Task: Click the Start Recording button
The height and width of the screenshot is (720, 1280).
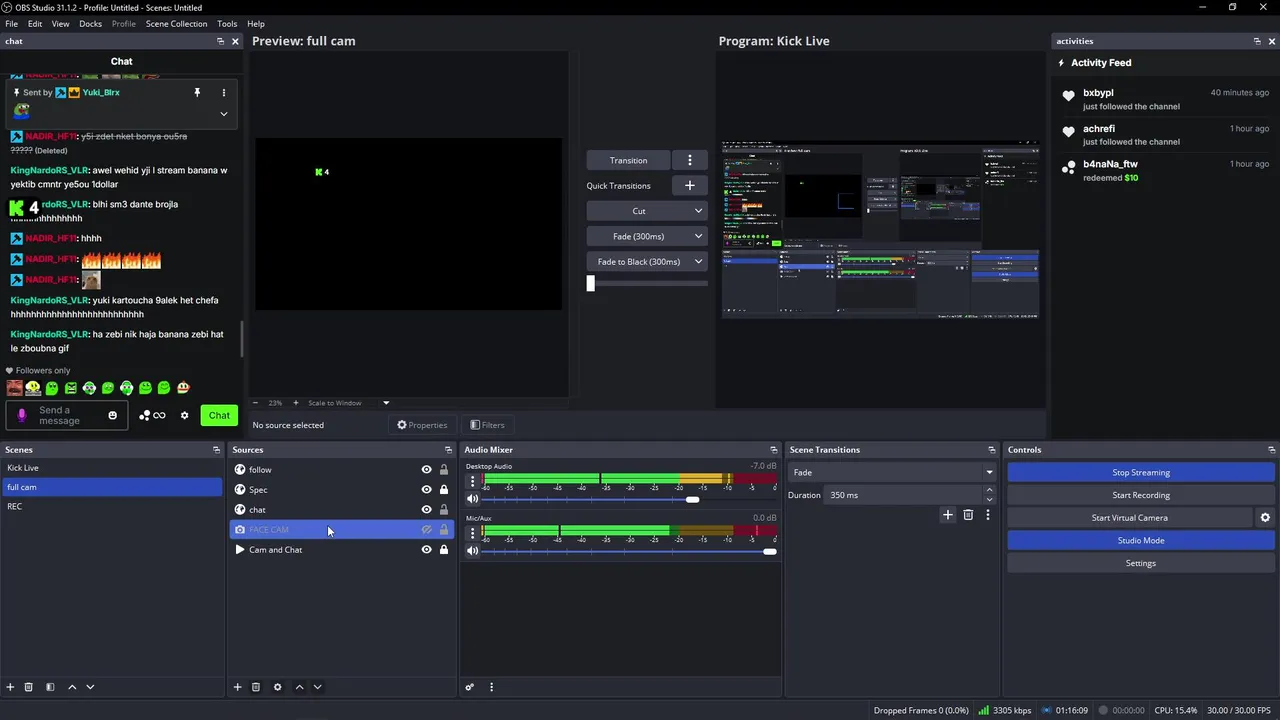Action: tap(1141, 495)
